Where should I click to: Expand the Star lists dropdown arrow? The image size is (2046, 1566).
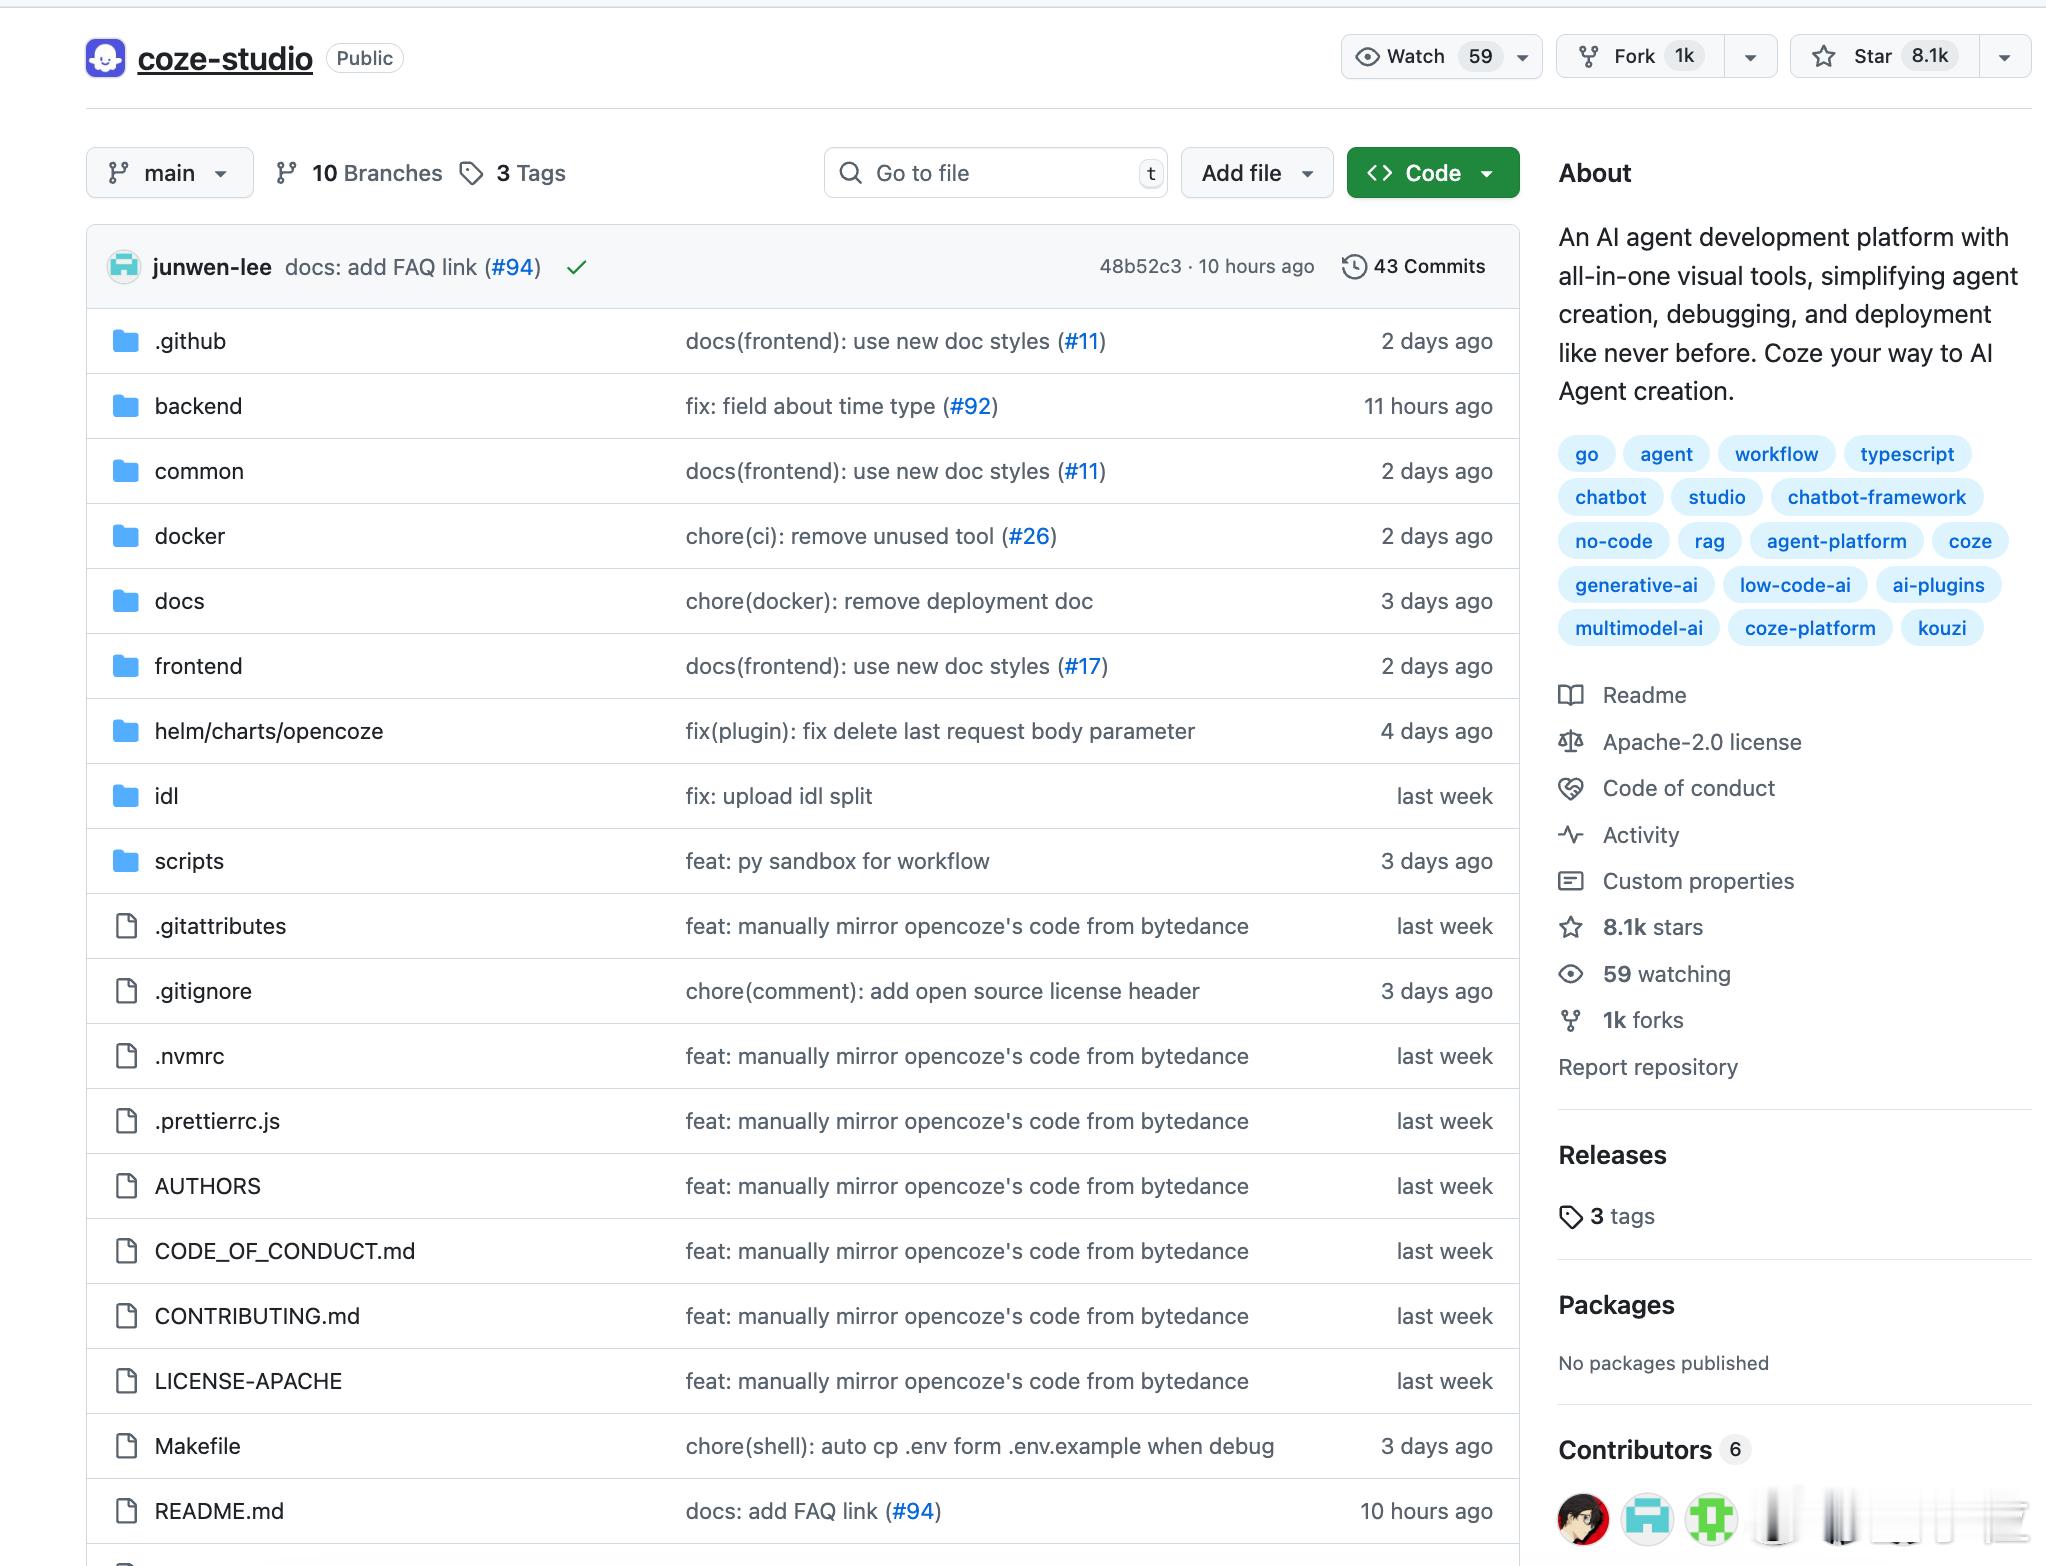[2004, 58]
